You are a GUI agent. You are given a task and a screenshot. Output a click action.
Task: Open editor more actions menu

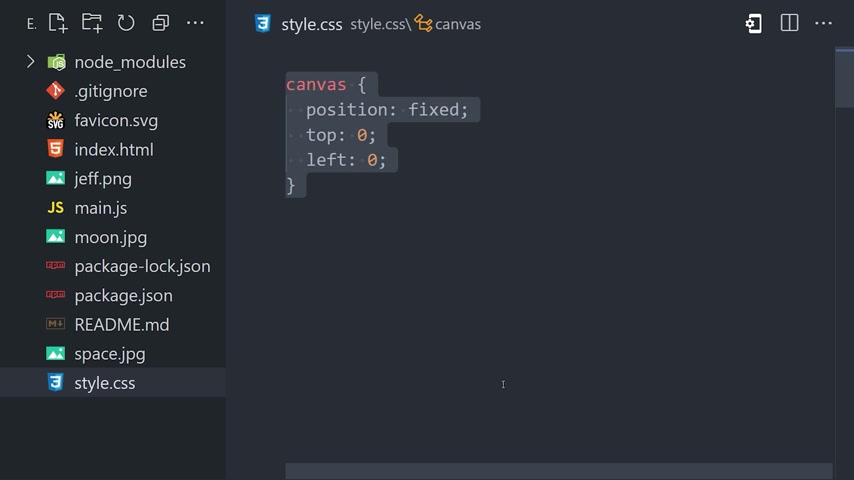pyautogui.click(x=823, y=23)
